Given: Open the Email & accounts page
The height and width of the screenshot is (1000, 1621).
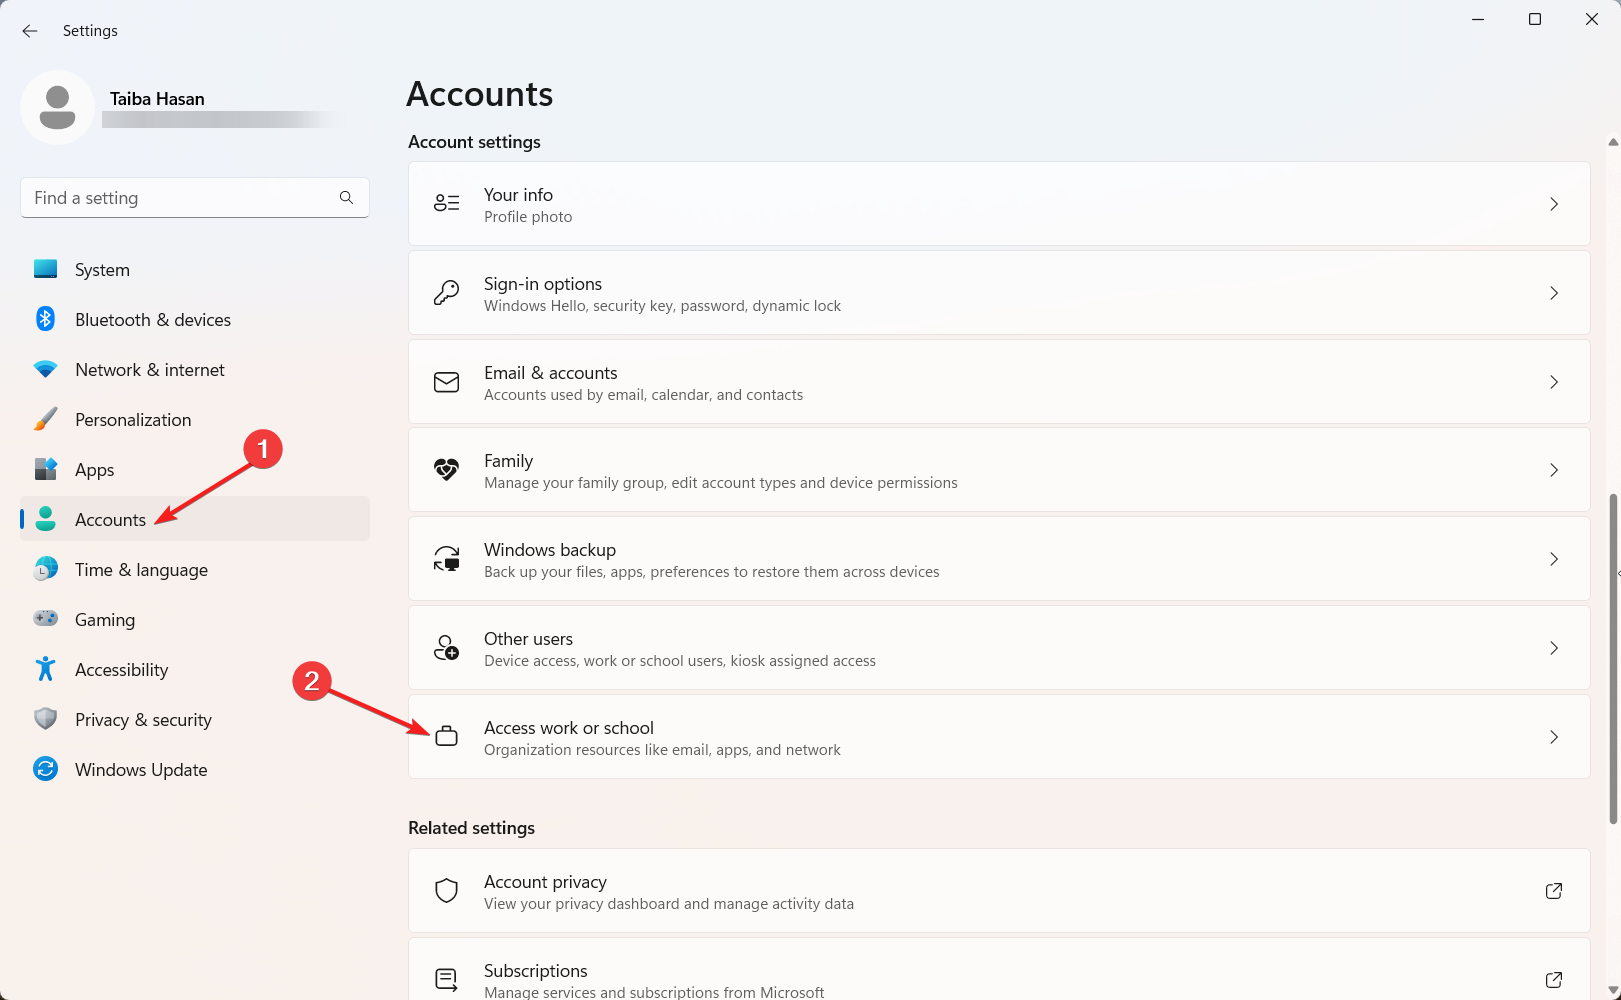Looking at the screenshot, I should point(998,382).
